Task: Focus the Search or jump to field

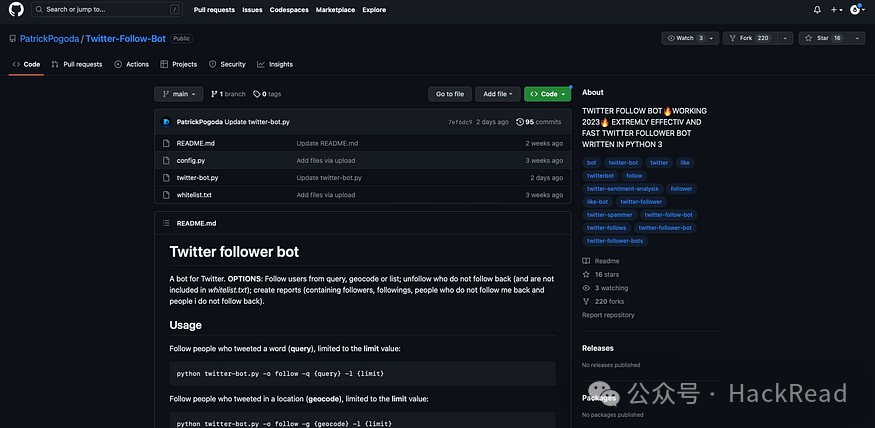Action: coord(107,9)
